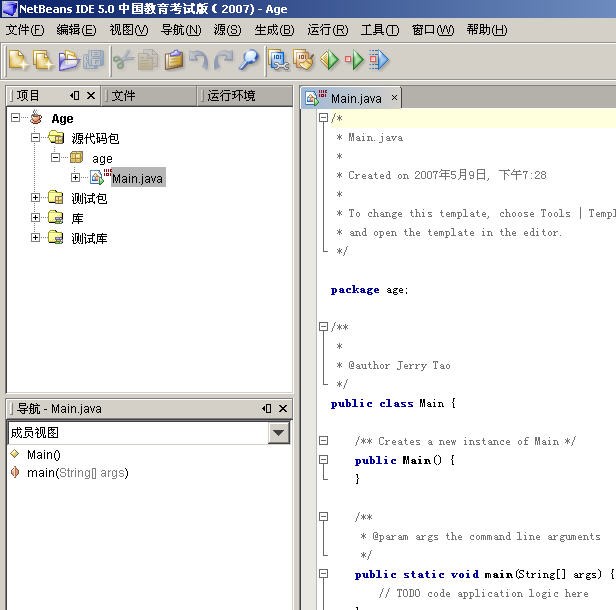This screenshot has height=610, width=616.
Task: Expand the 测试包 tree node
Action: (x=35, y=197)
